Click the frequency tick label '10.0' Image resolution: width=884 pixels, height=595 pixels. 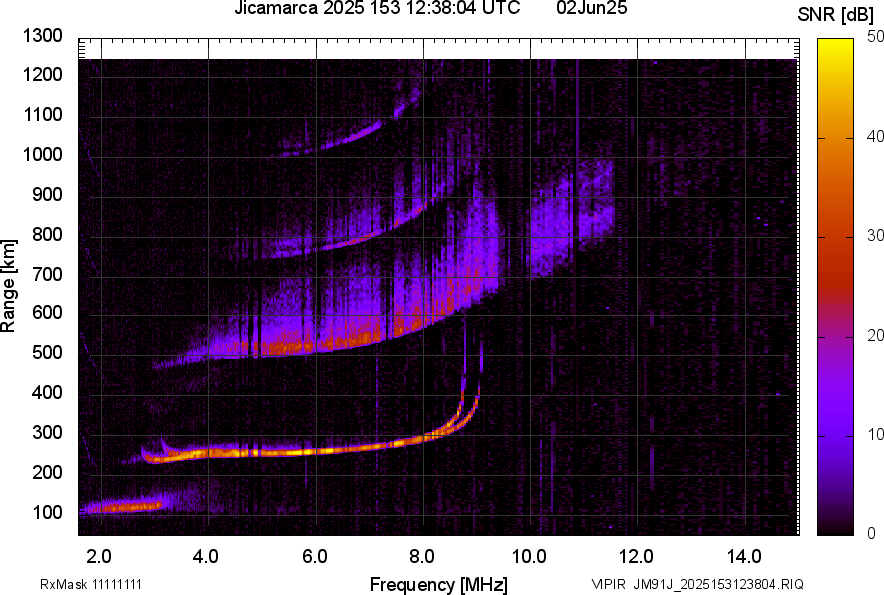[529, 557]
